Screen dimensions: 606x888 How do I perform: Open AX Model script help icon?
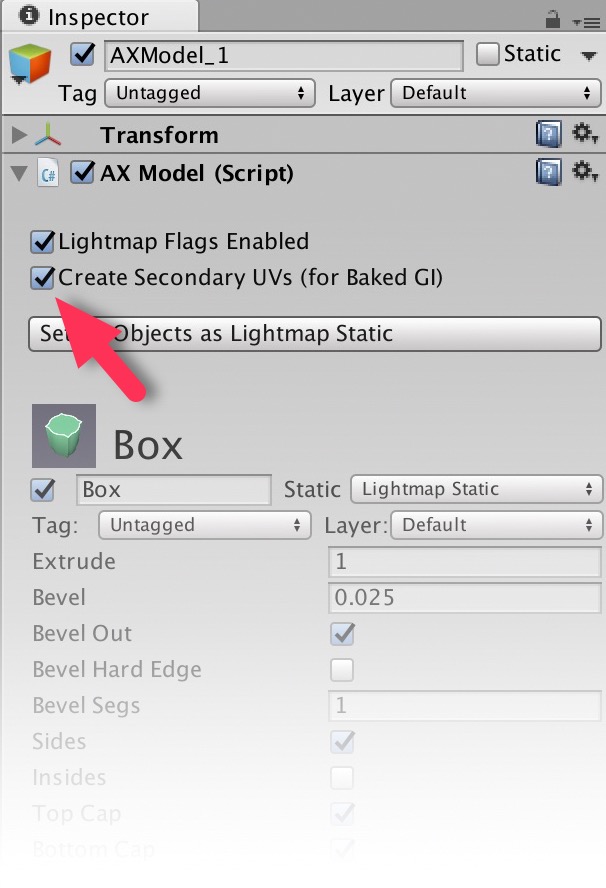(x=548, y=172)
